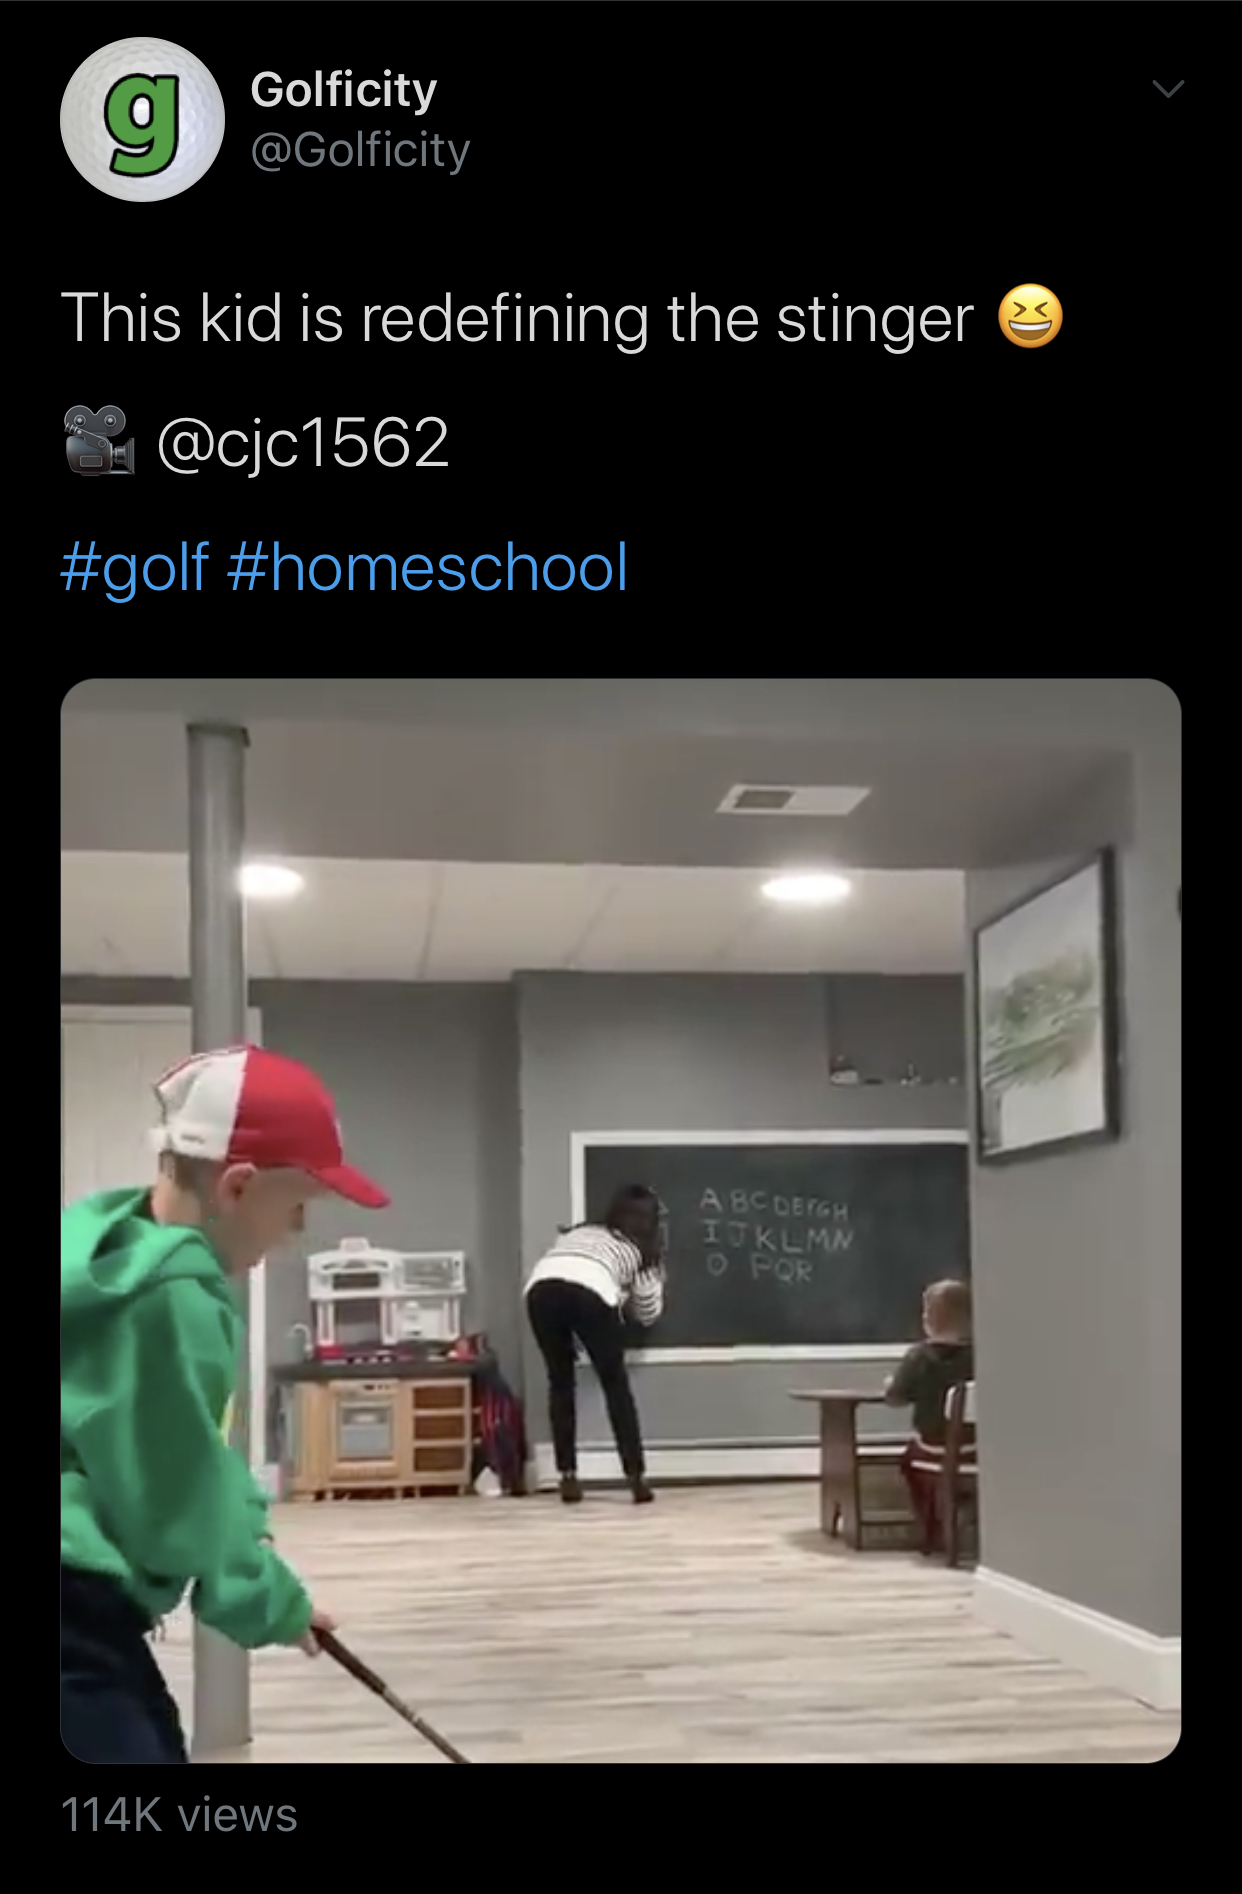Open the #golf hashtag

[134, 567]
